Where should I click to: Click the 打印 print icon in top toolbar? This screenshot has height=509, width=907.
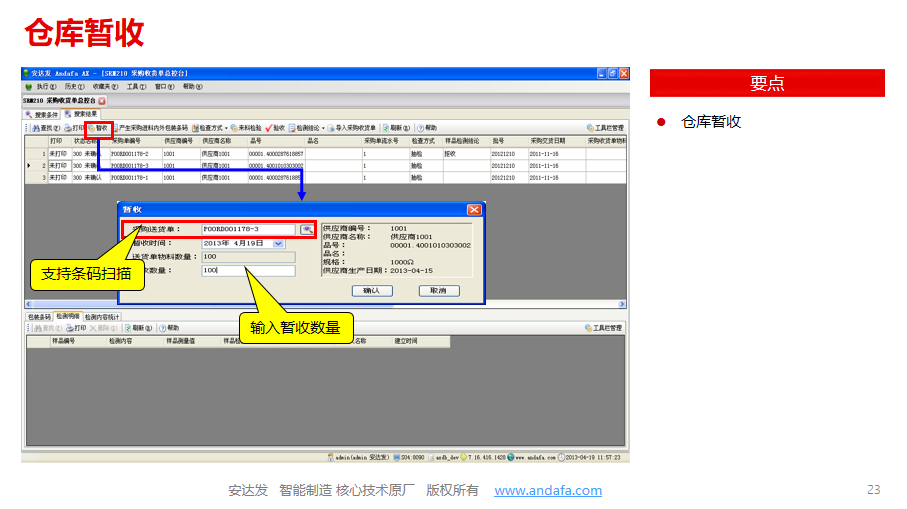(x=73, y=128)
